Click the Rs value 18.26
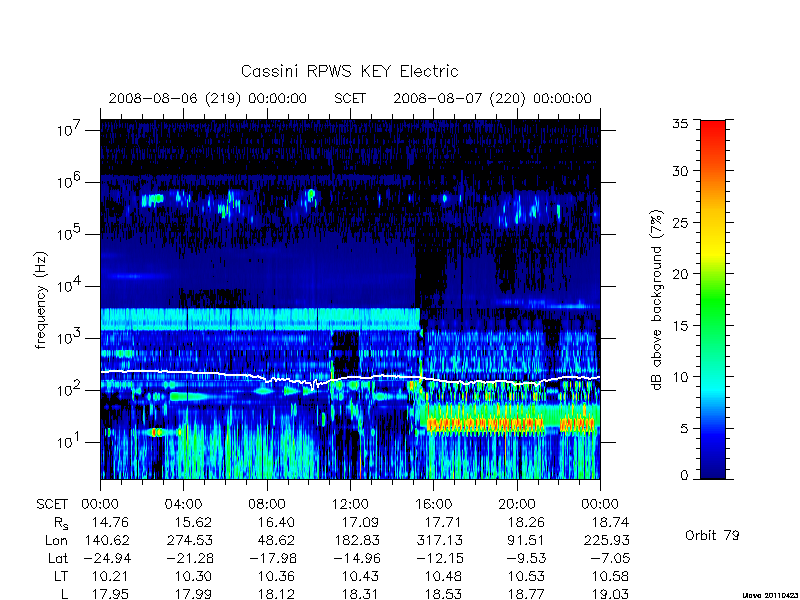Viewport: 800px width, 600px height. point(526,522)
